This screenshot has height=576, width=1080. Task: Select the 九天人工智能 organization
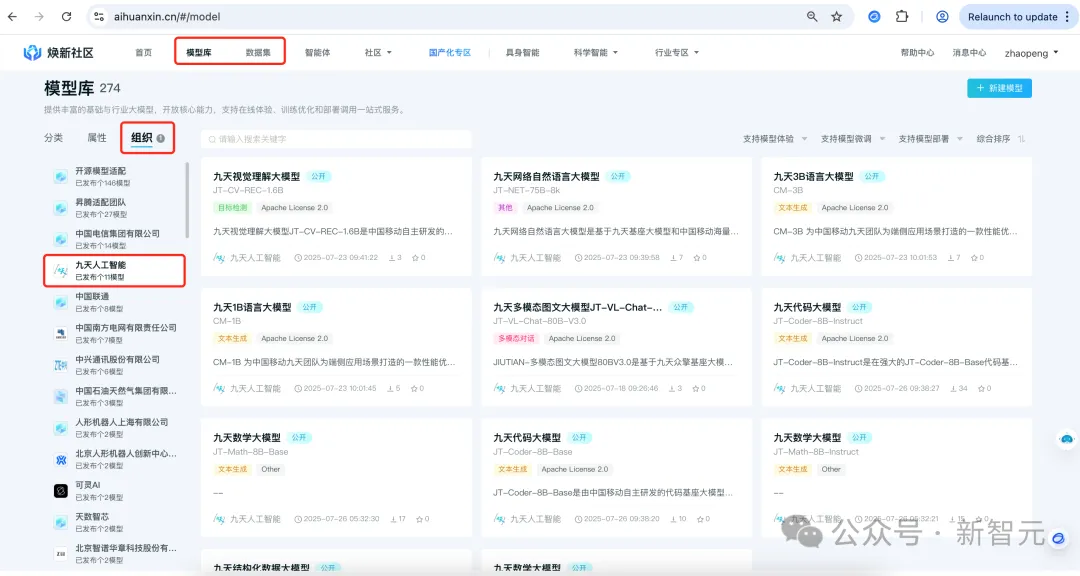click(x=114, y=271)
